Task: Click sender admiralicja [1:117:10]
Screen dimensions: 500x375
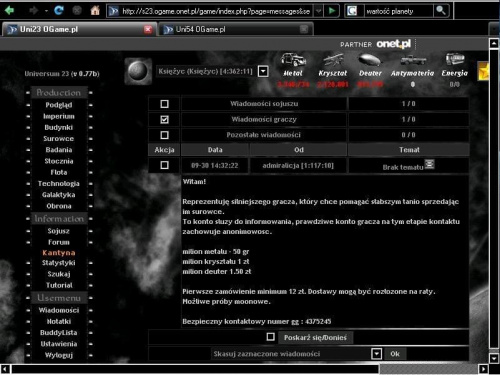Action: point(298,165)
